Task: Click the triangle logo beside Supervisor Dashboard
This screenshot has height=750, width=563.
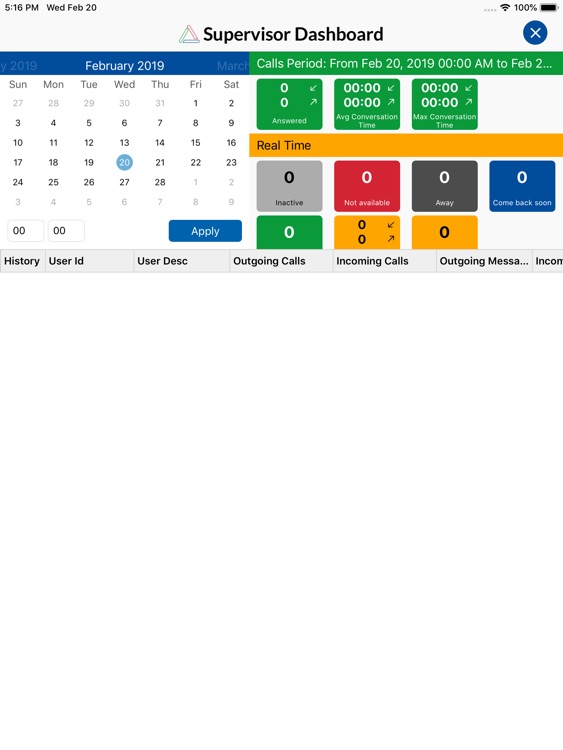Action: pyautogui.click(x=189, y=34)
